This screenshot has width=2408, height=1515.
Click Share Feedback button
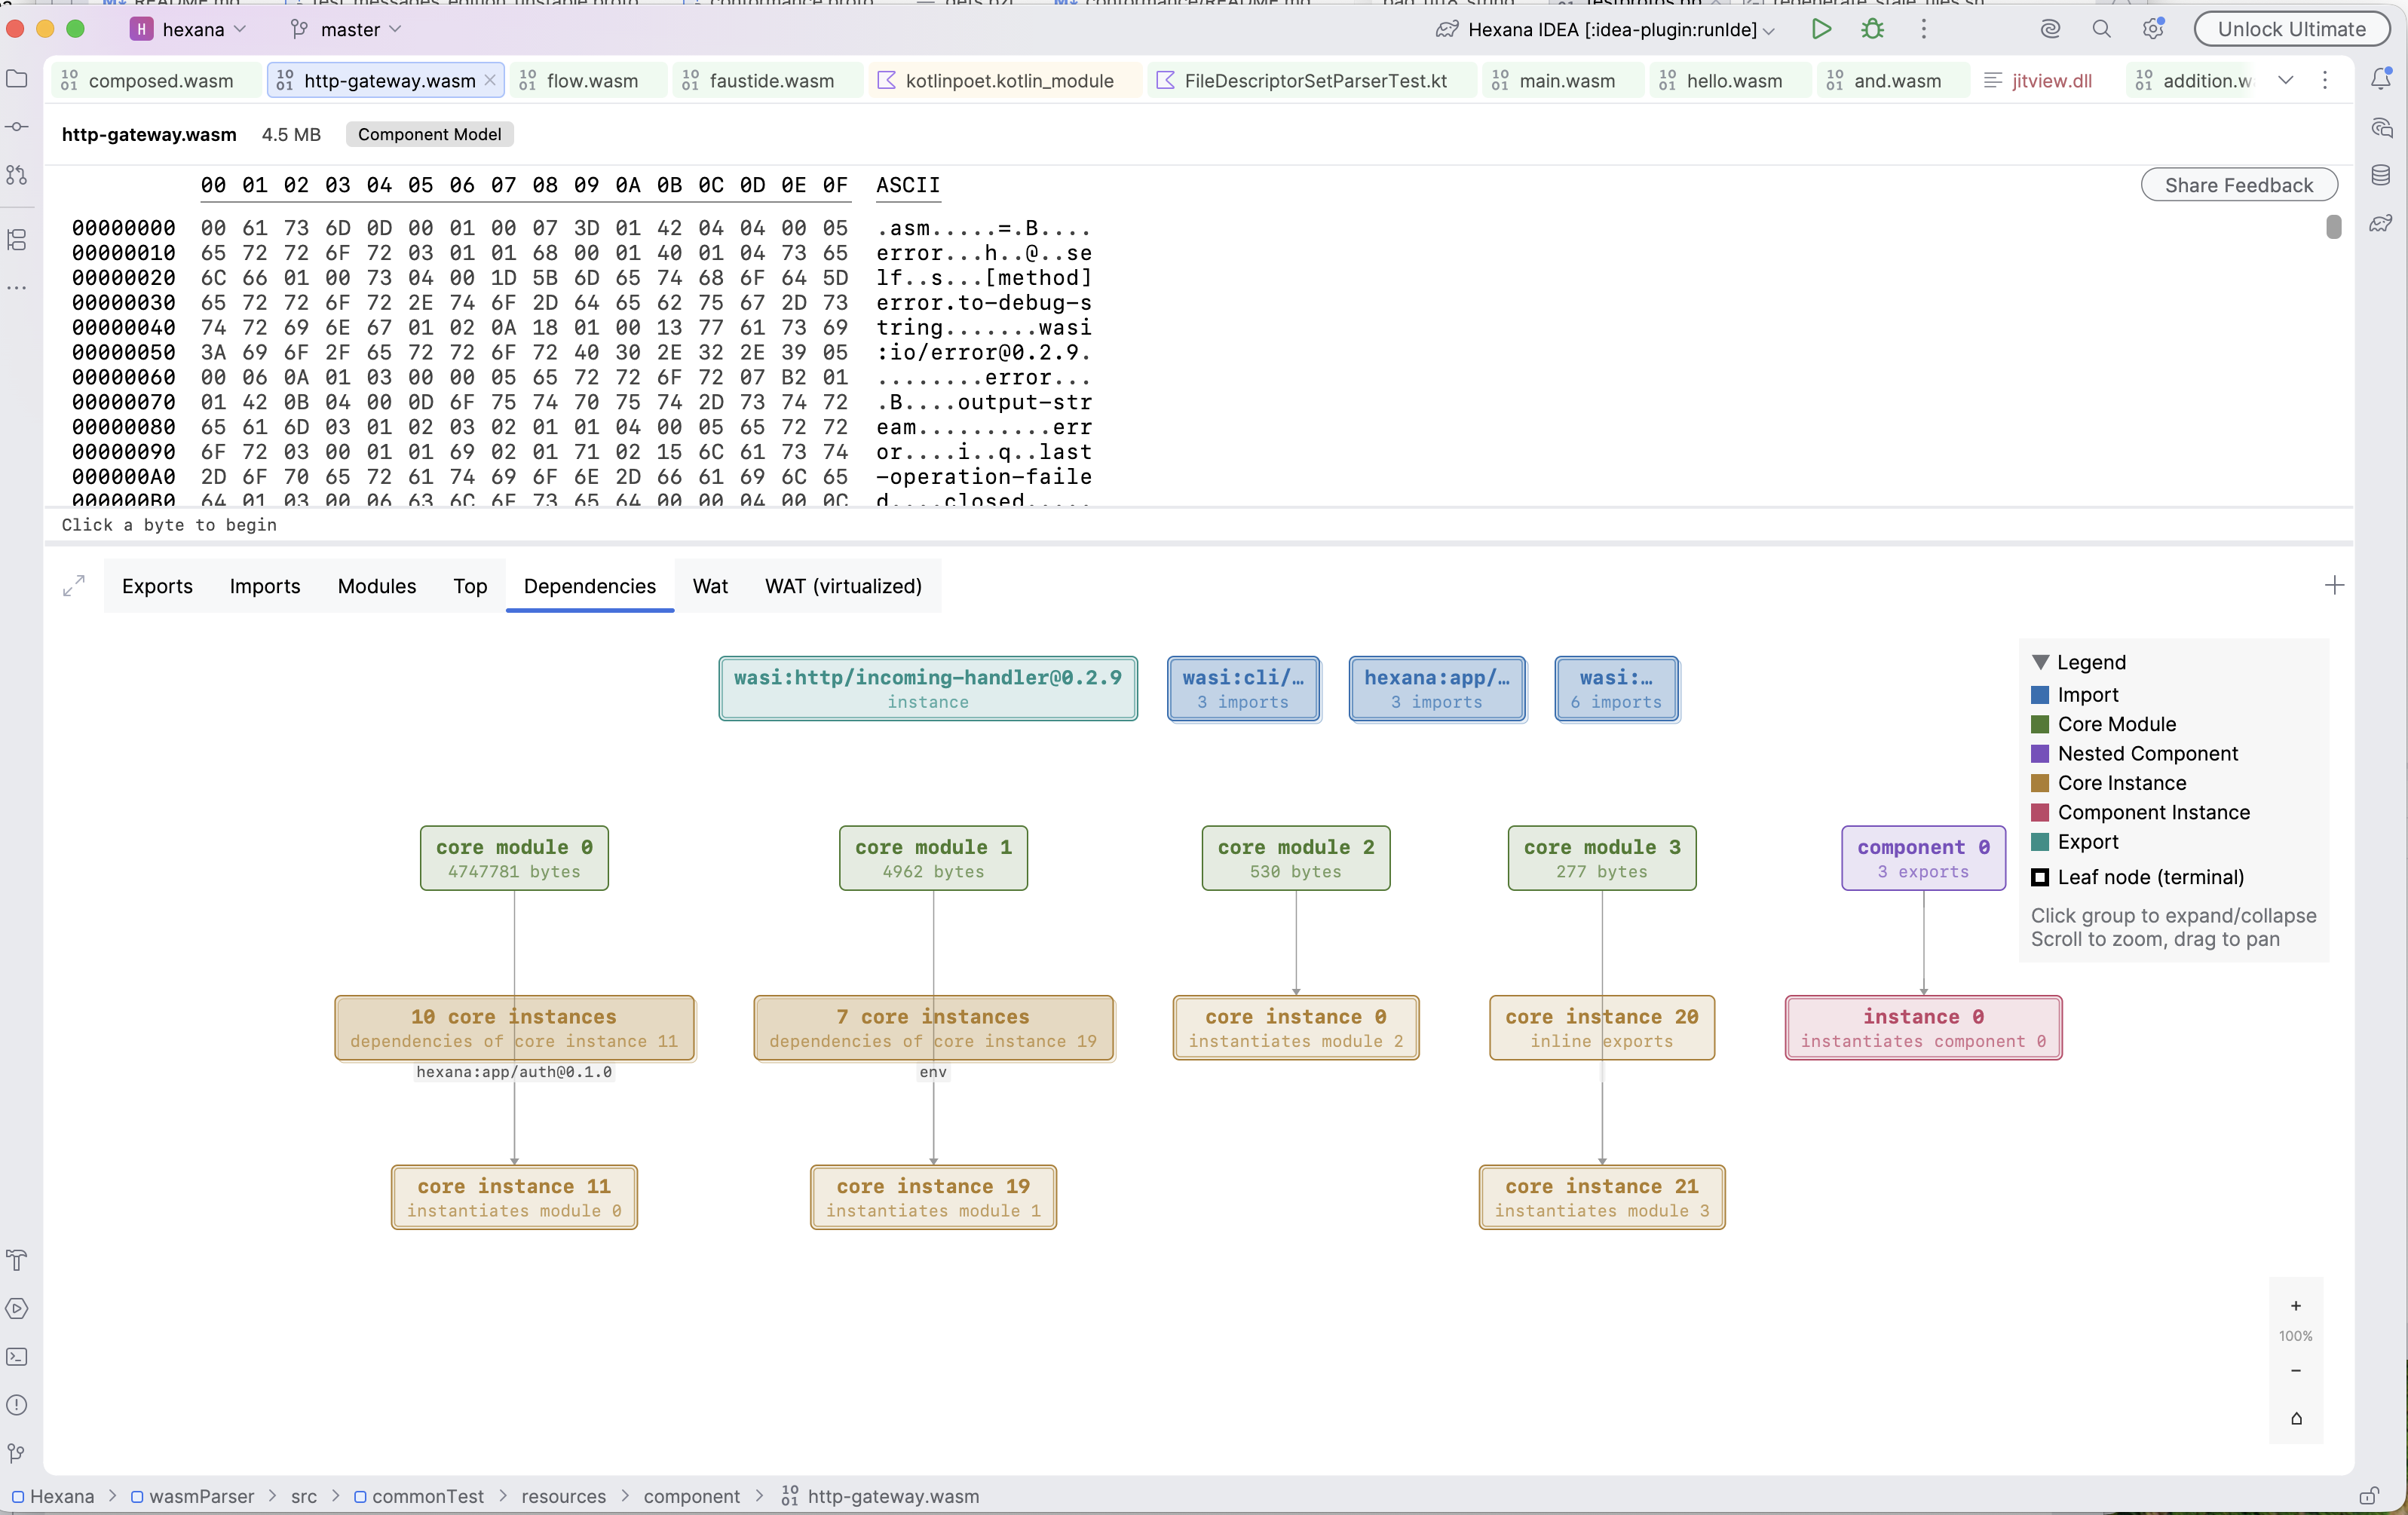point(2238,185)
